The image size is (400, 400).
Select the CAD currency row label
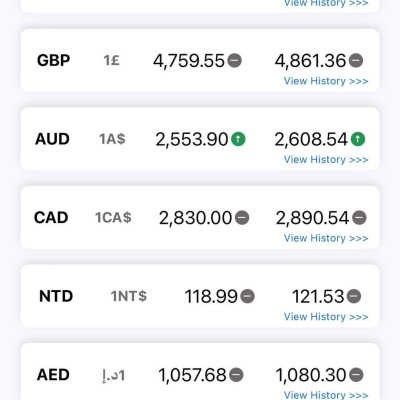51,218
